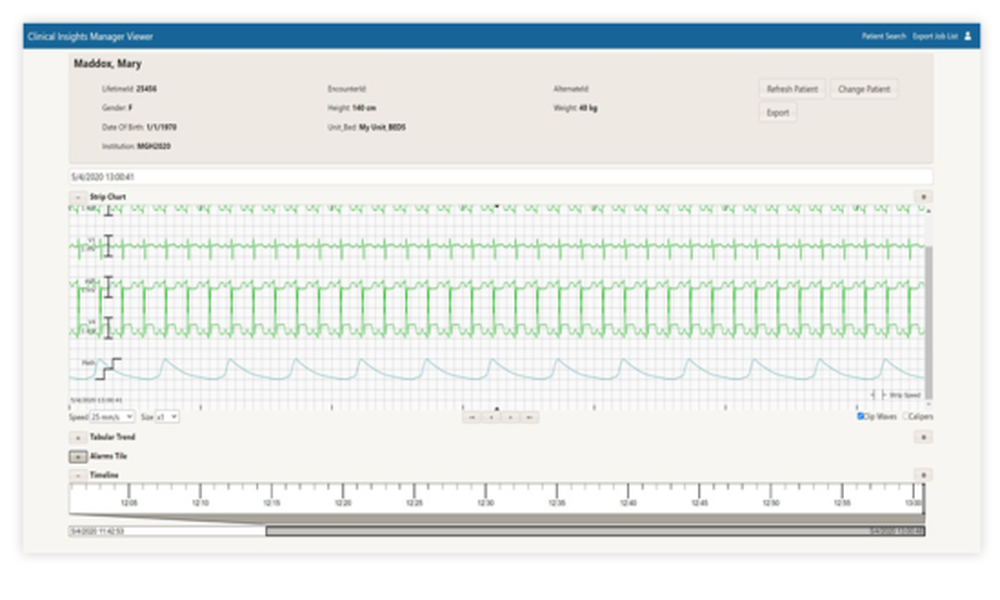1000x600 pixels.
Task: Click the Export button
Action: (777, 112)
